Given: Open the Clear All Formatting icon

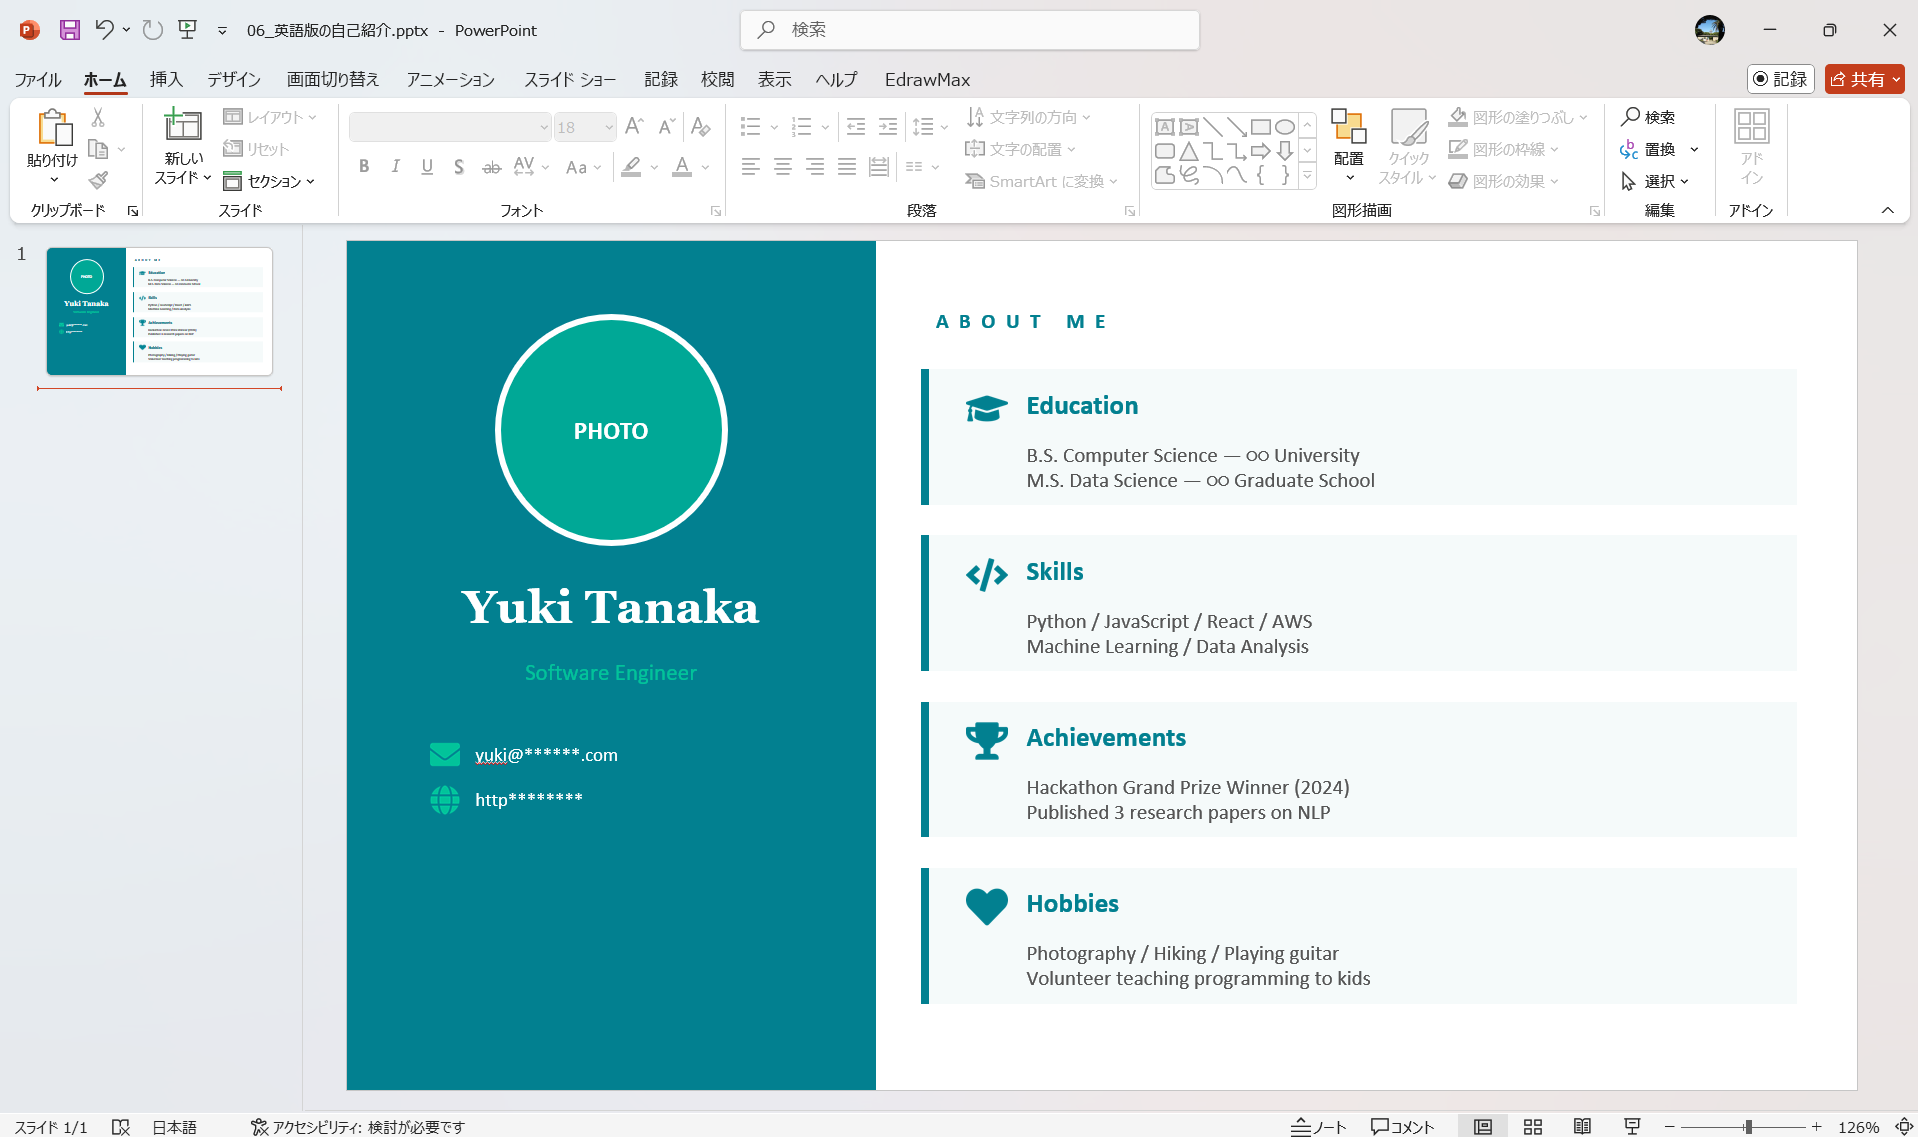Looking at the screenshot, I should coord(700,126).
